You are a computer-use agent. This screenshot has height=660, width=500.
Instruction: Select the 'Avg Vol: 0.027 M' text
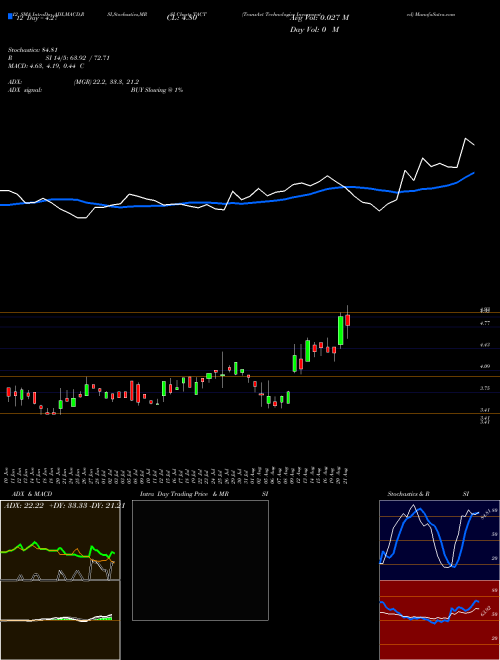[319, 18]
